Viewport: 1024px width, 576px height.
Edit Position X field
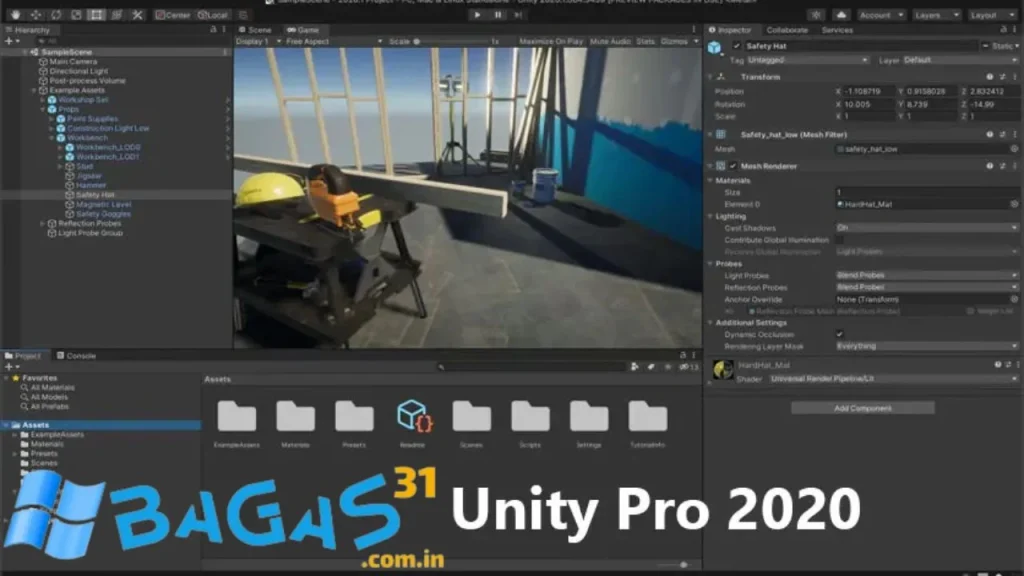868,91
